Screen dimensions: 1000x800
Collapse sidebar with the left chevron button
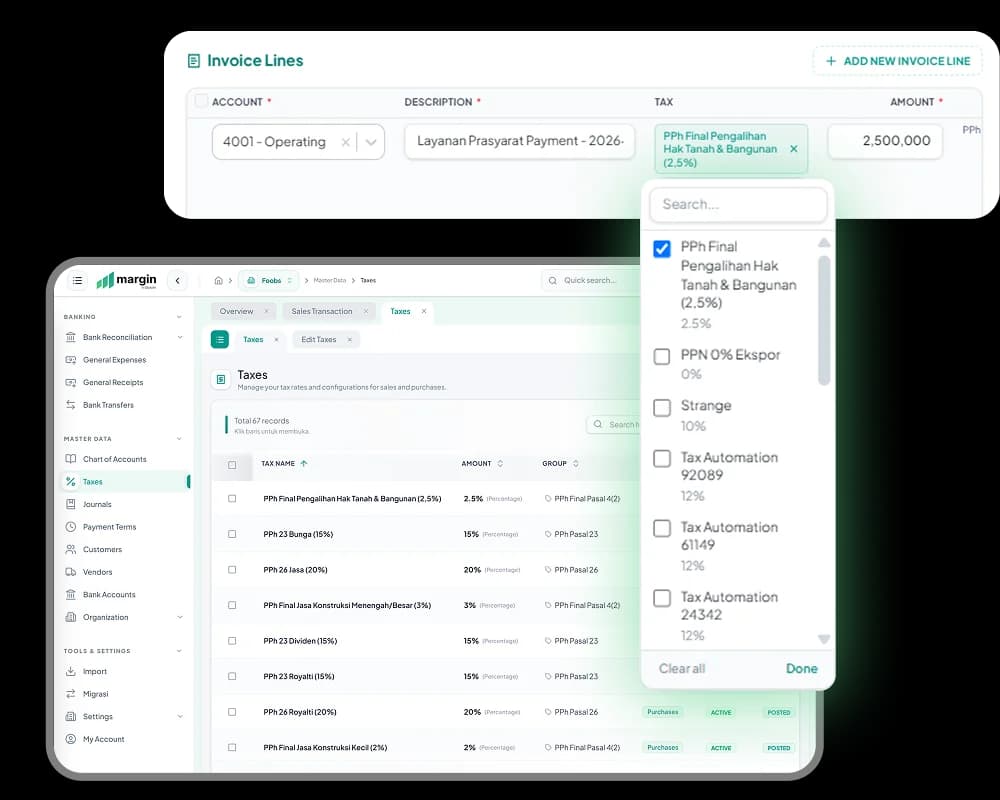pyautogui.click(x=177, y=280)
